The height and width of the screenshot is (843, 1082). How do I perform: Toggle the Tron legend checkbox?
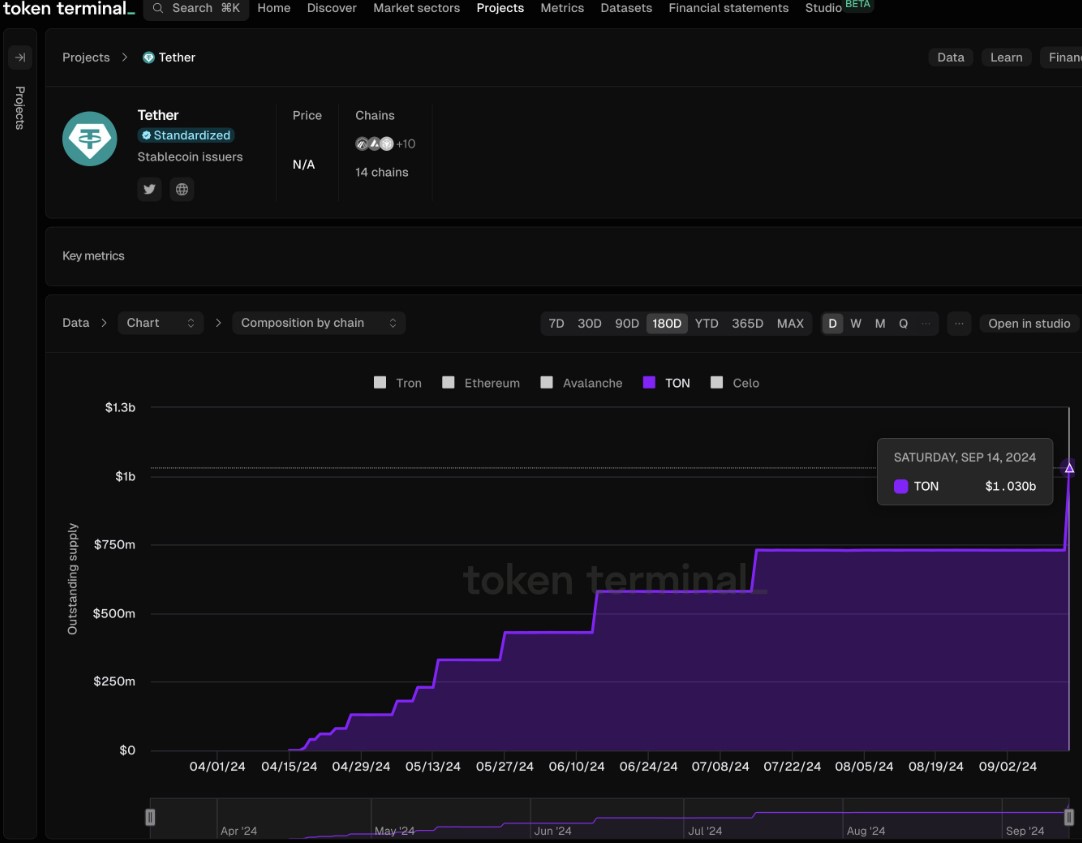(380, 382)
